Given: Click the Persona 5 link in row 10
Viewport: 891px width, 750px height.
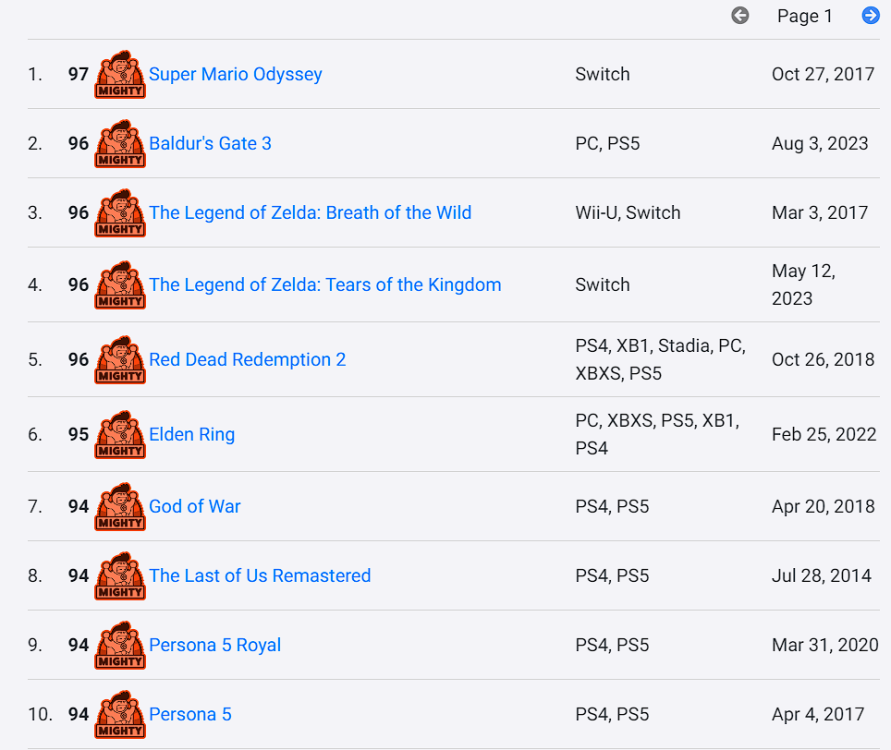Looking at the screenshot, I should [x=190, y=714].
